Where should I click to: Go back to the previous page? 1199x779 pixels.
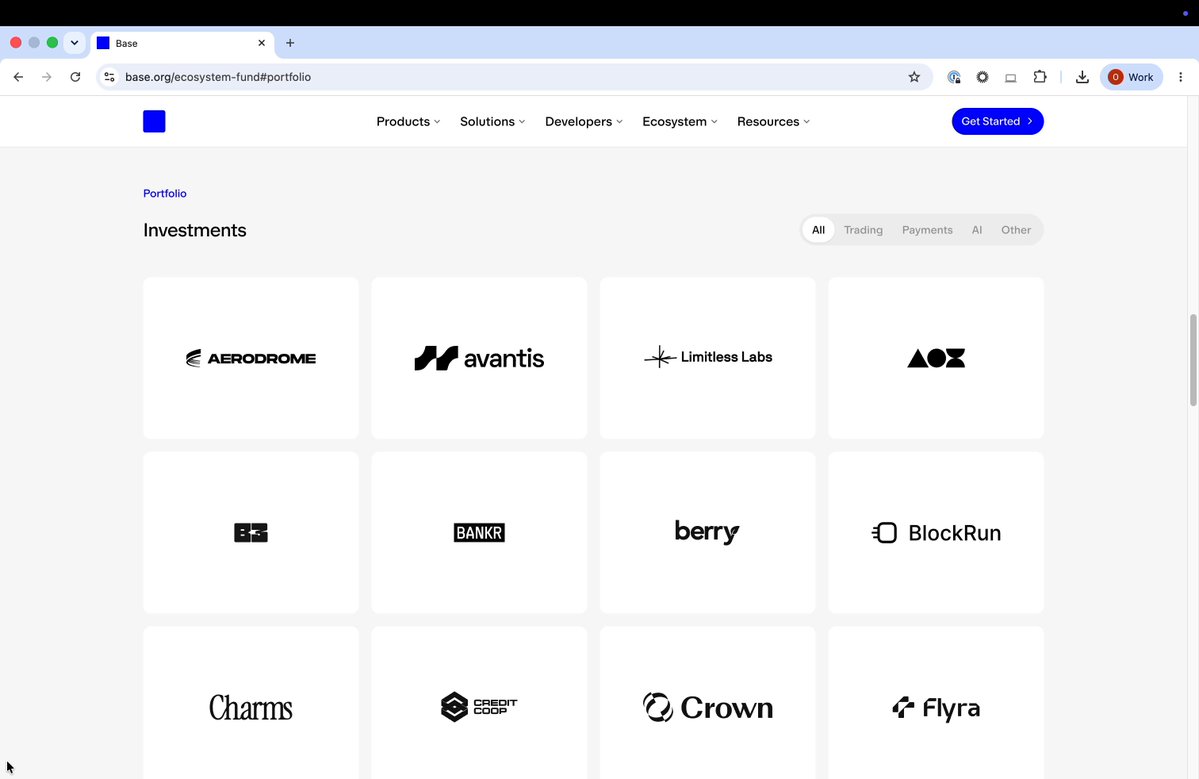coord(18,77)
